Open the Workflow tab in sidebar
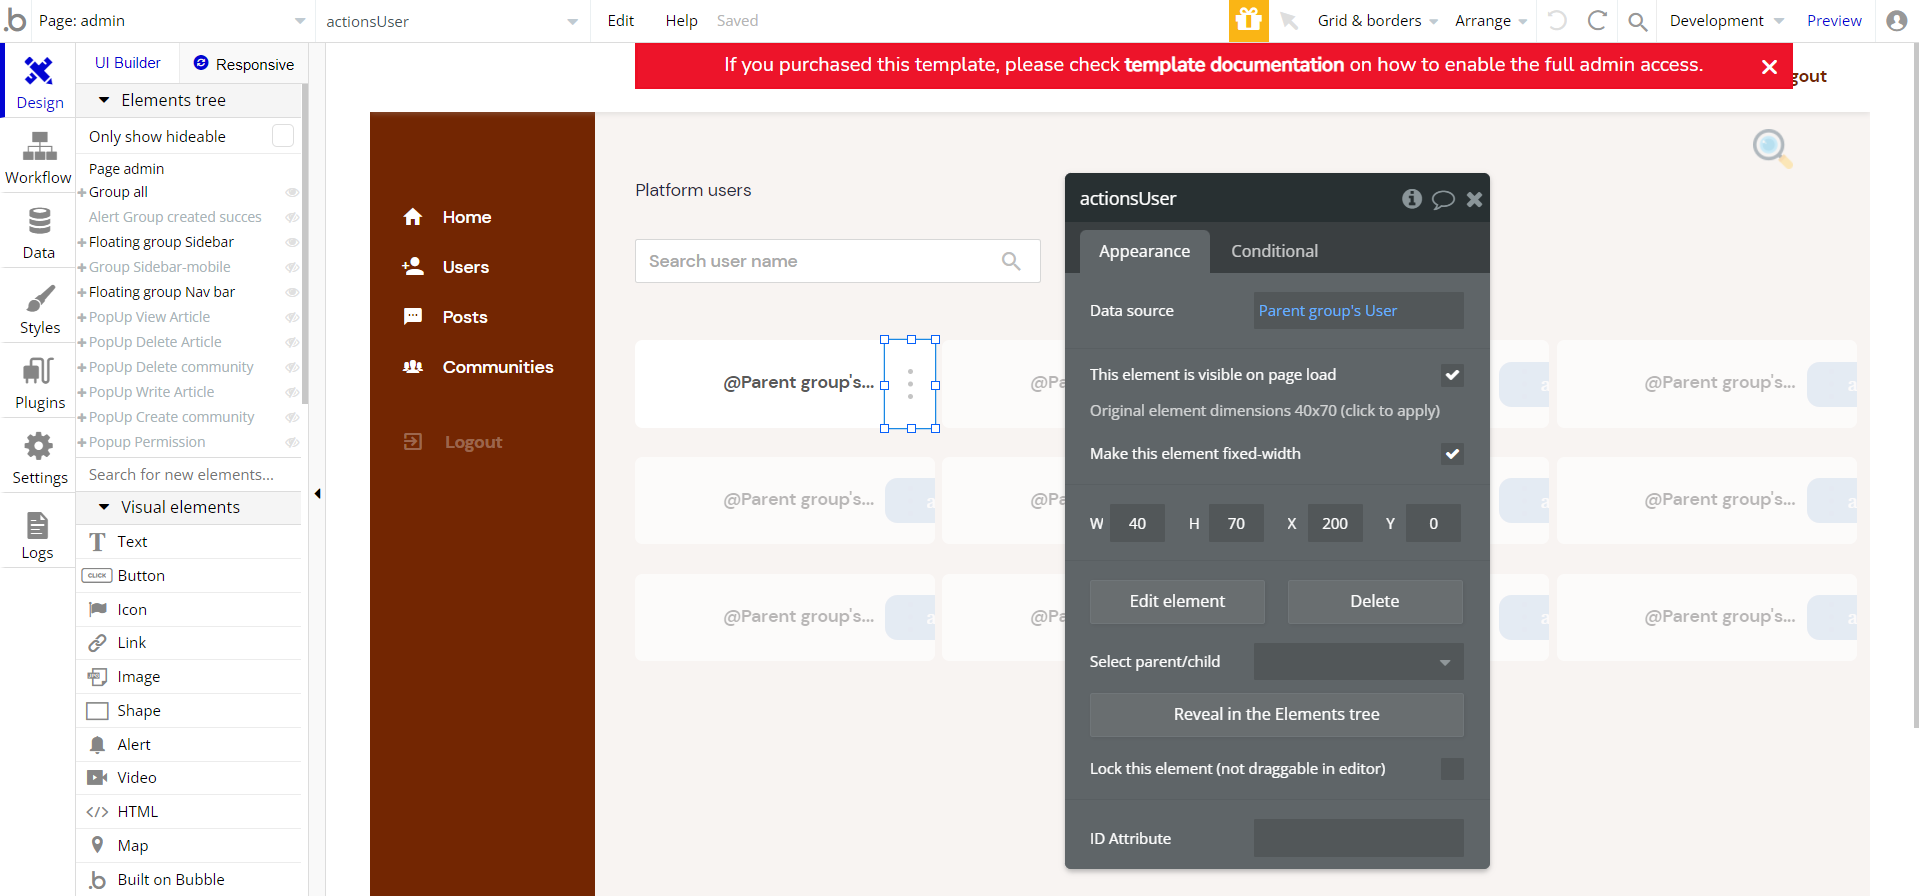The image size is (1919, 896). (39, 159)
